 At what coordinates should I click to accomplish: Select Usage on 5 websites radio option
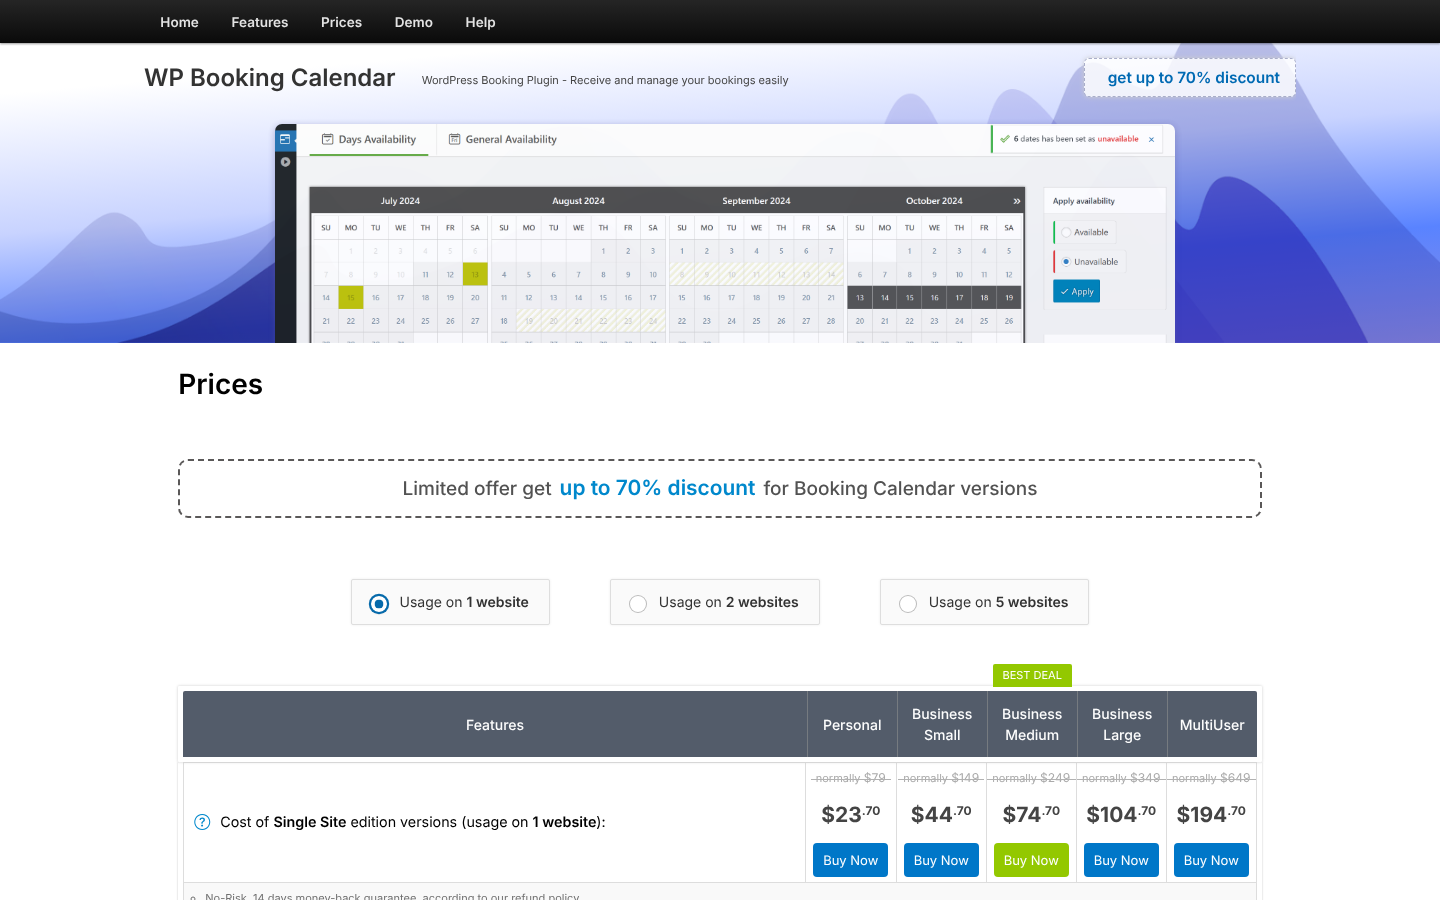[984, 602]
